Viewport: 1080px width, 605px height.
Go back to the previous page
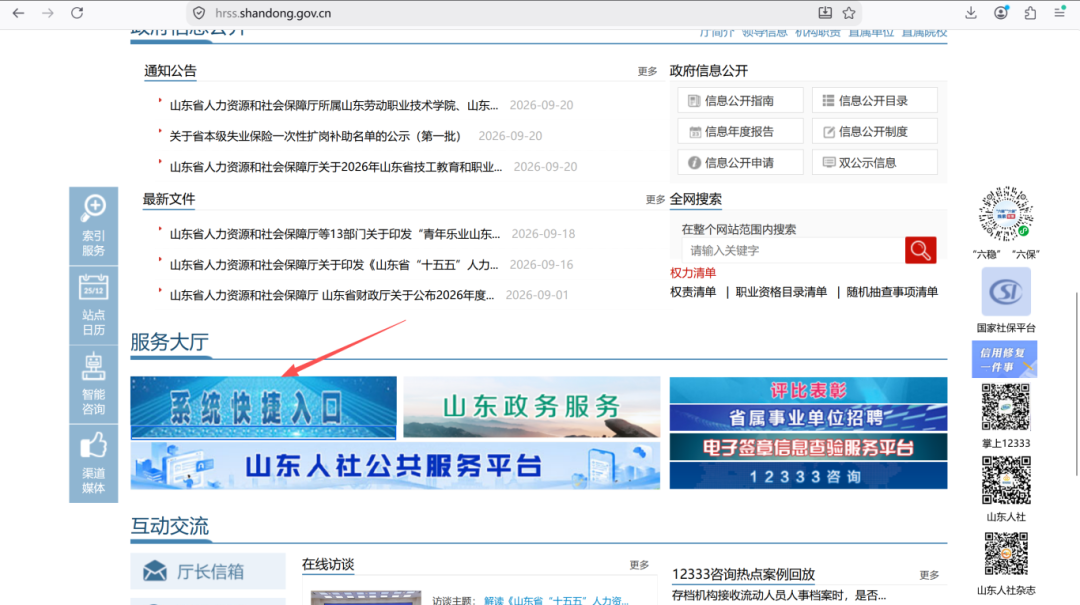coord(19,13)
